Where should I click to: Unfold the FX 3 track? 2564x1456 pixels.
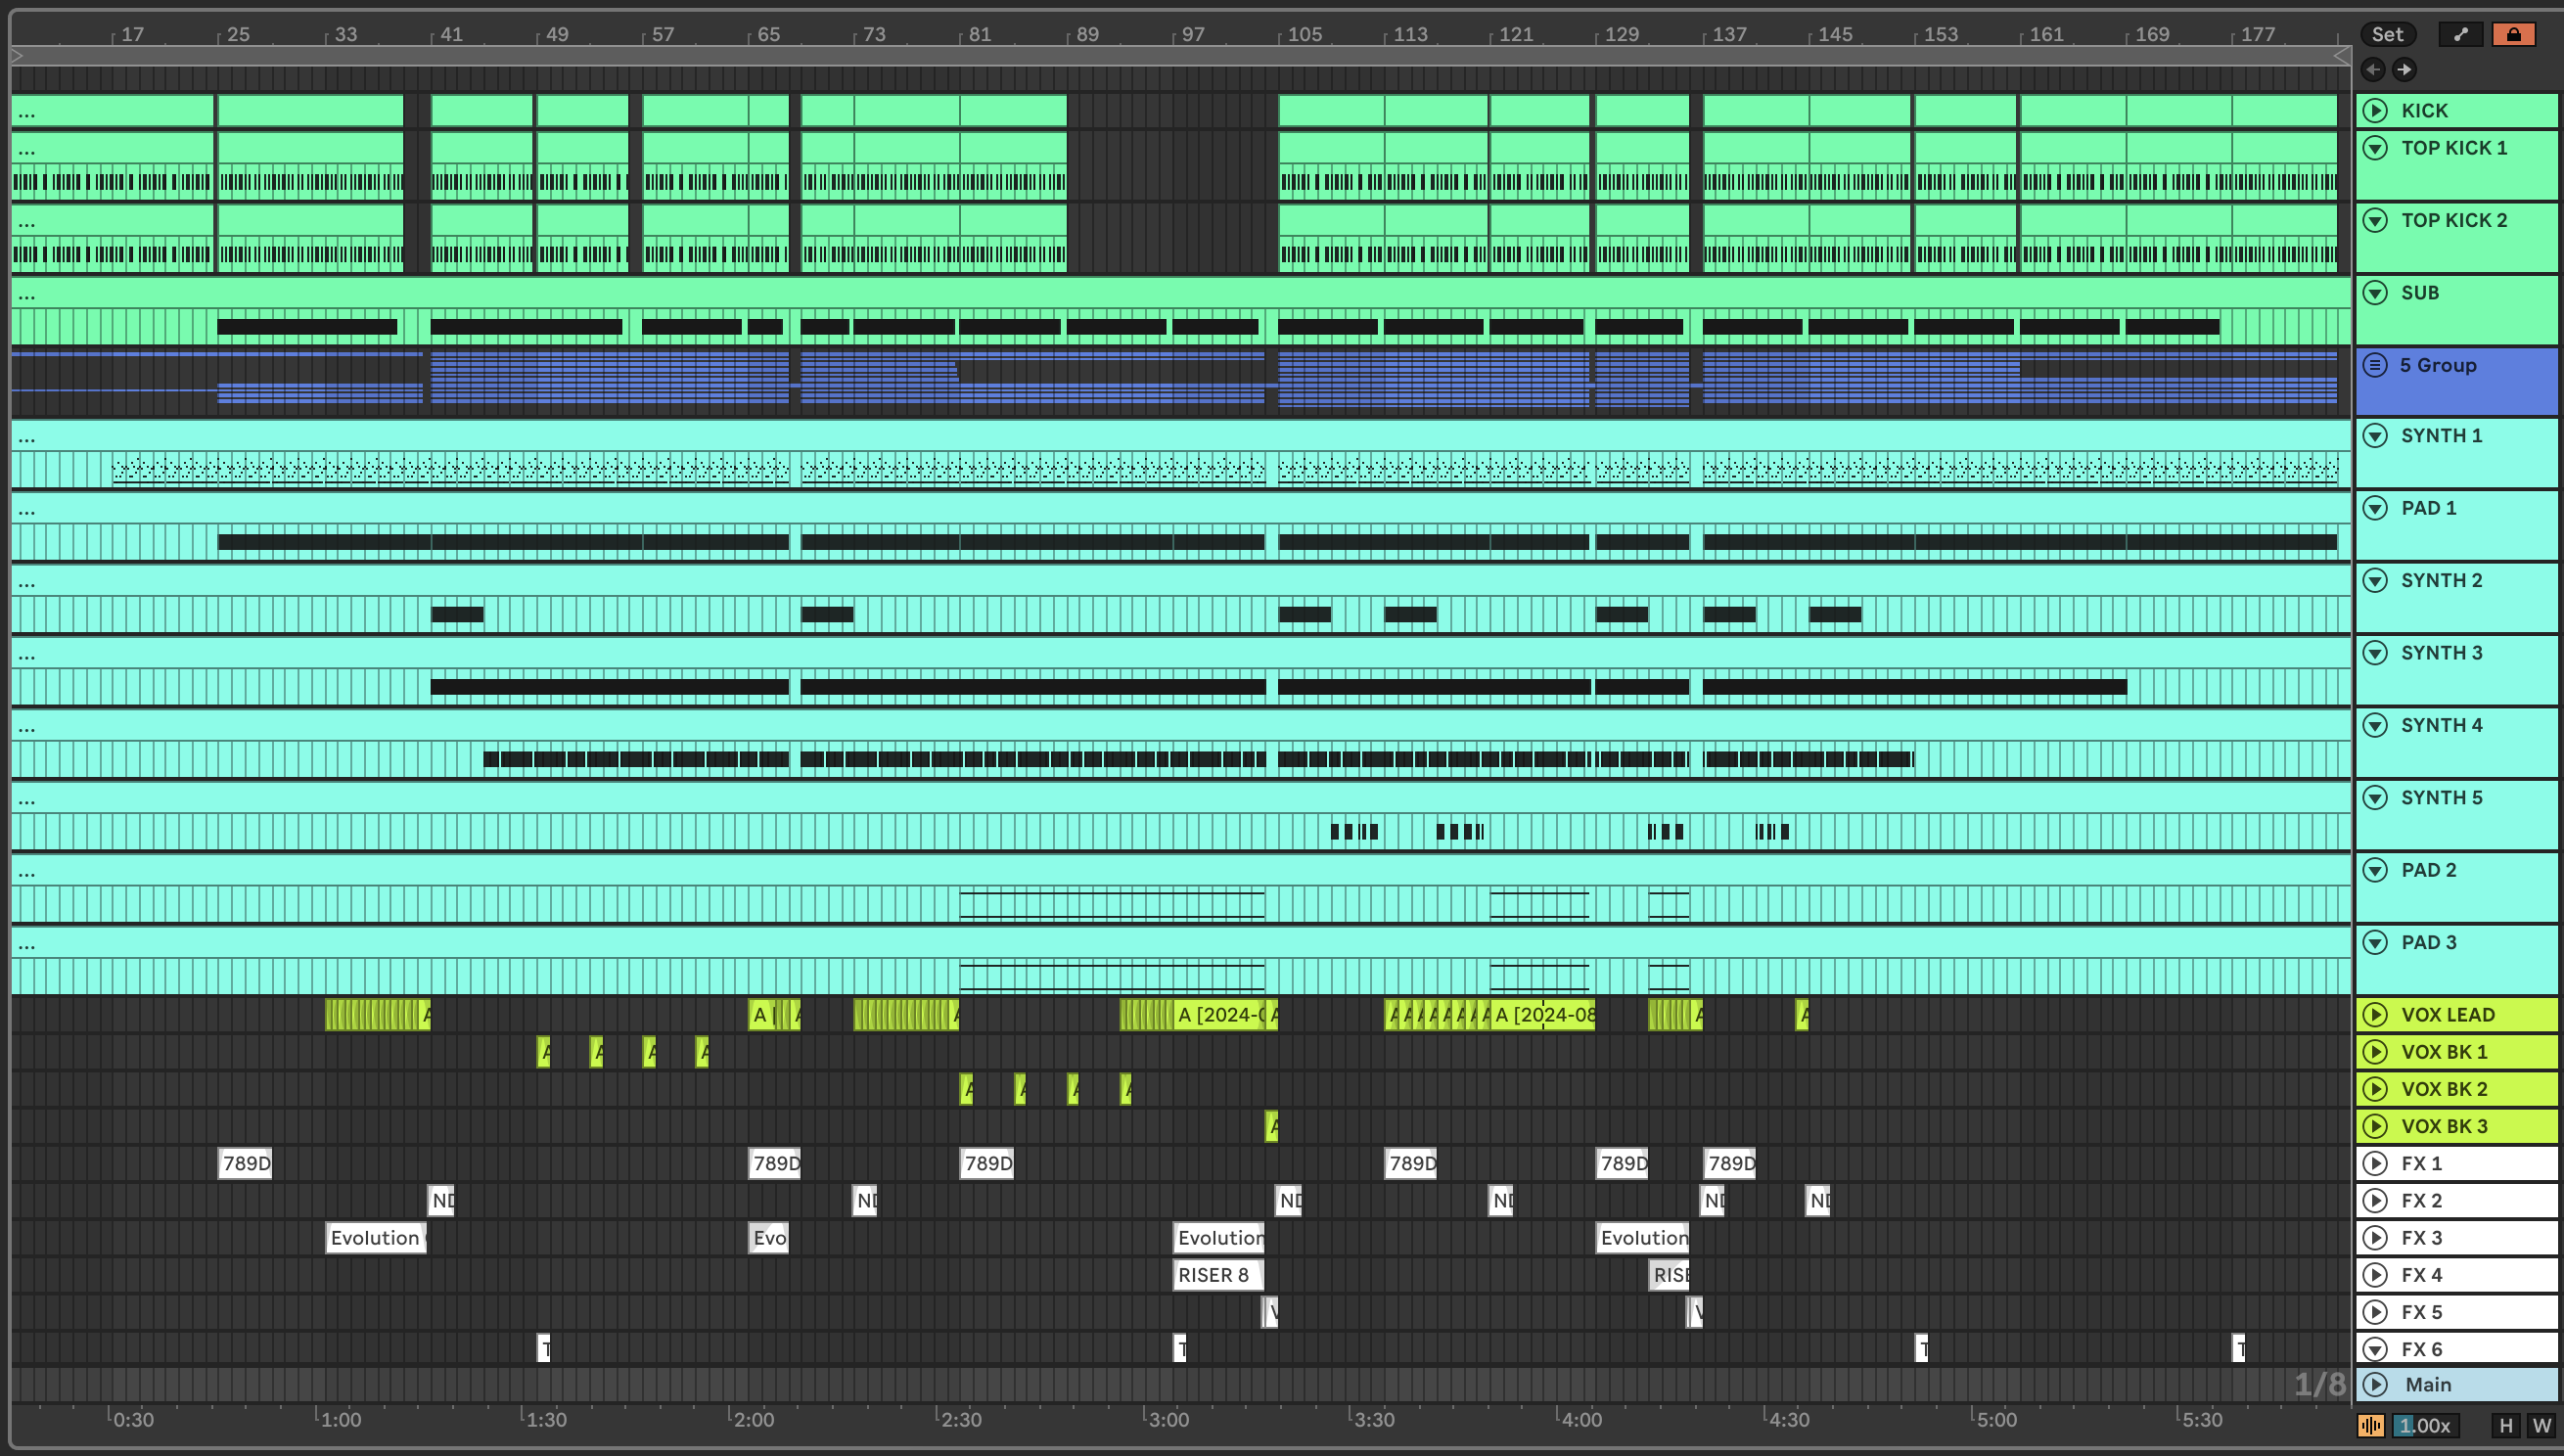(x=2375, y=1238)
